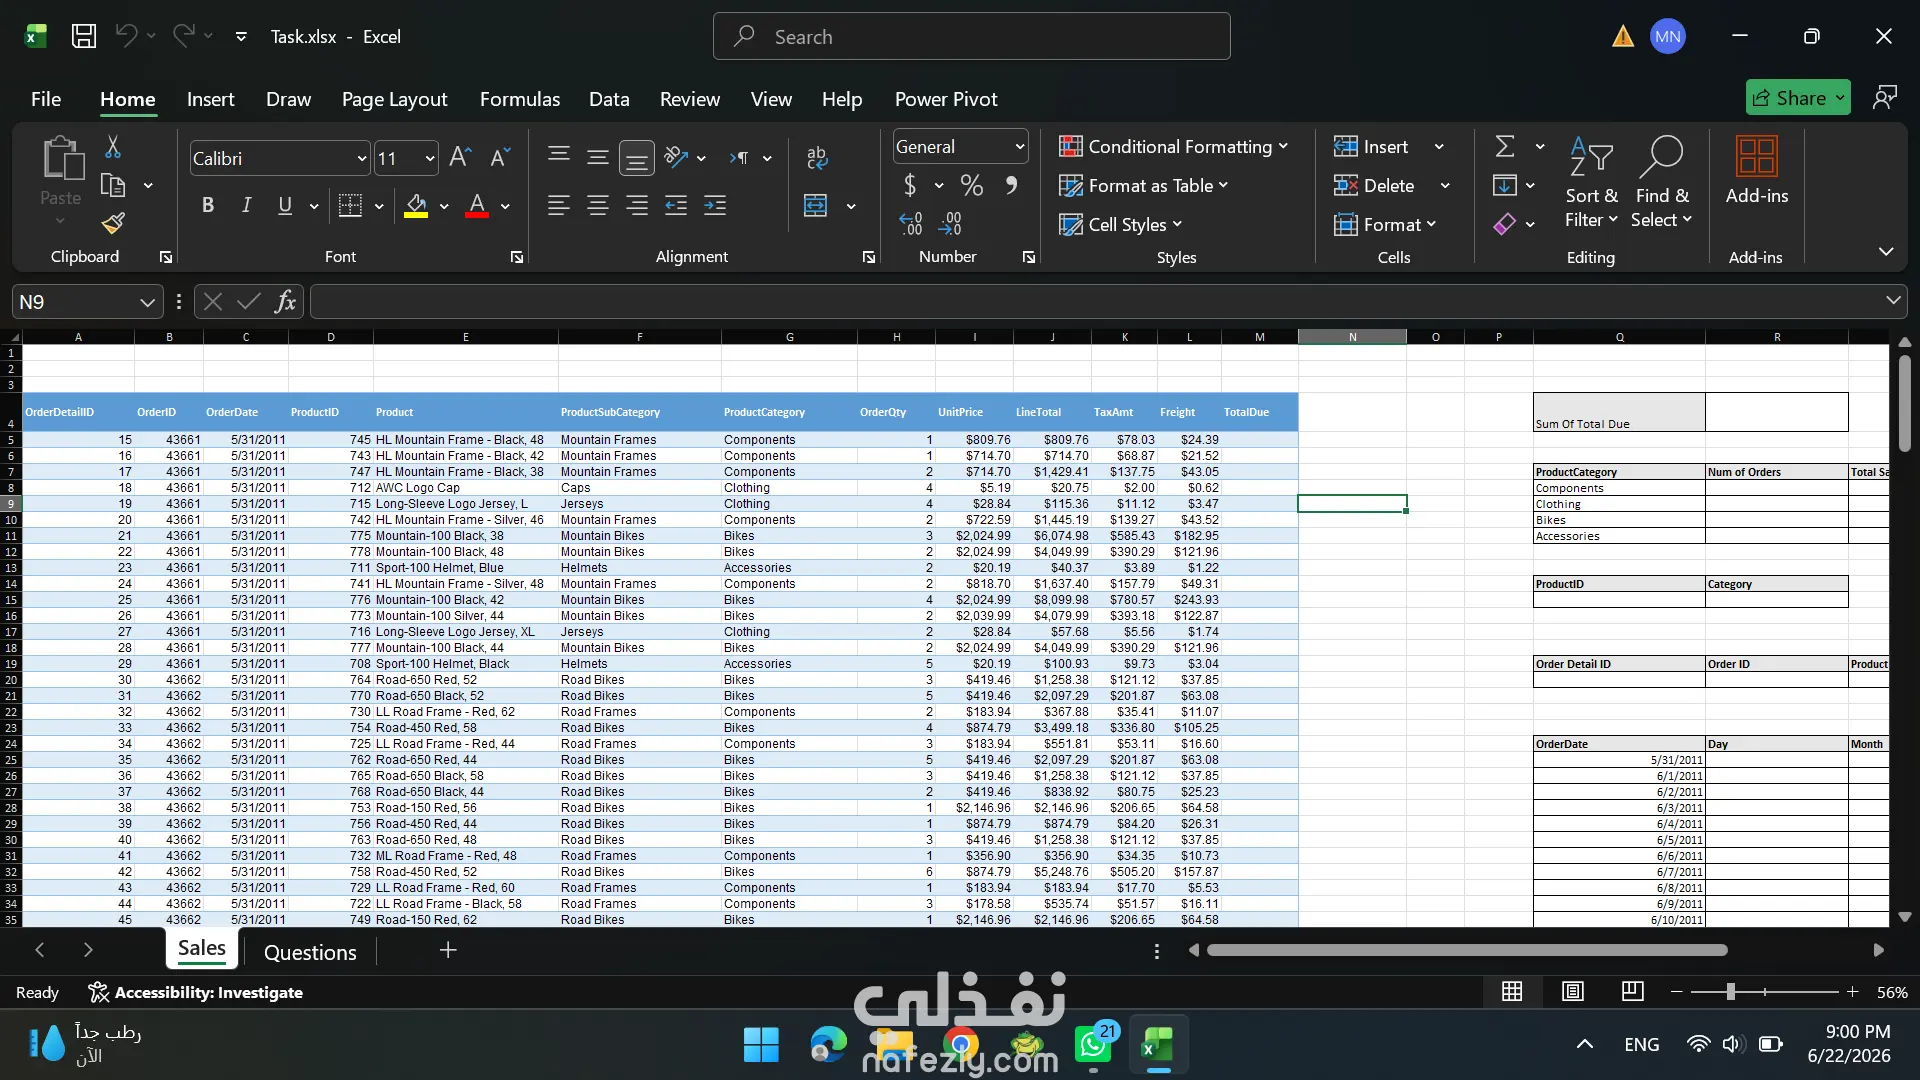This screenshot has width=1920, height=1080.
Task: Decrease font size with the smaller A icon
Action: tap(500, 157)
